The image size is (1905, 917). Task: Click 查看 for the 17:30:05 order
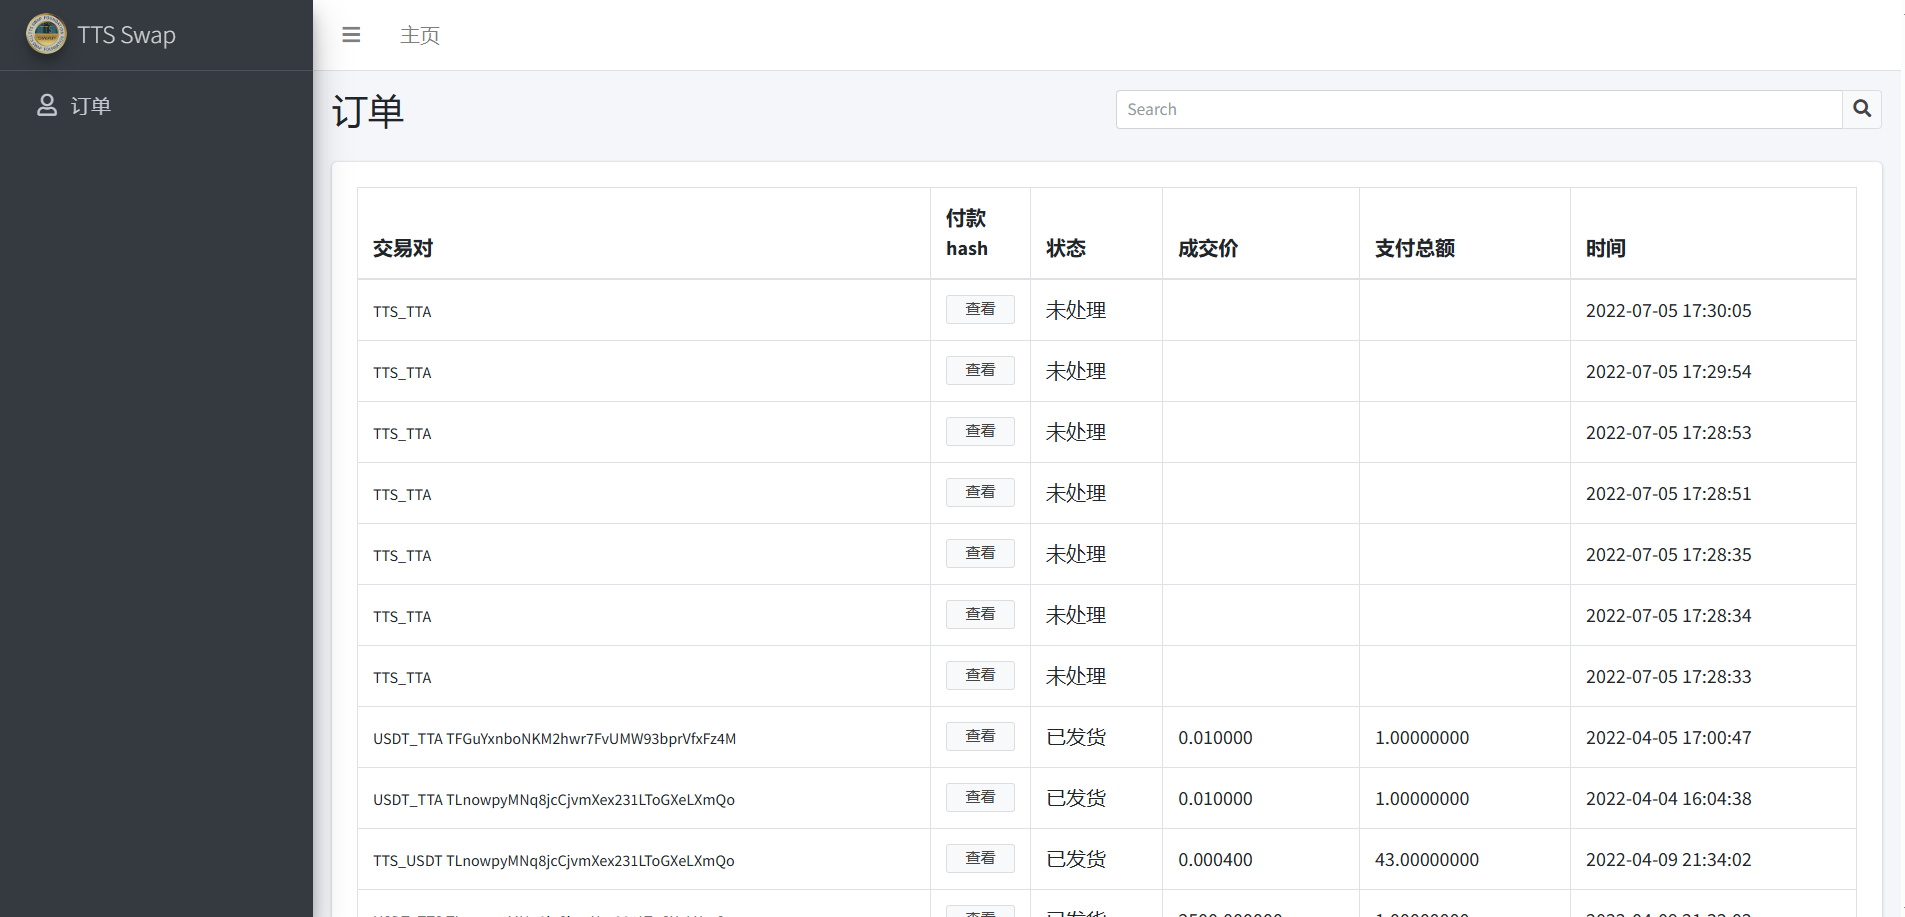(x=980, y=310)
